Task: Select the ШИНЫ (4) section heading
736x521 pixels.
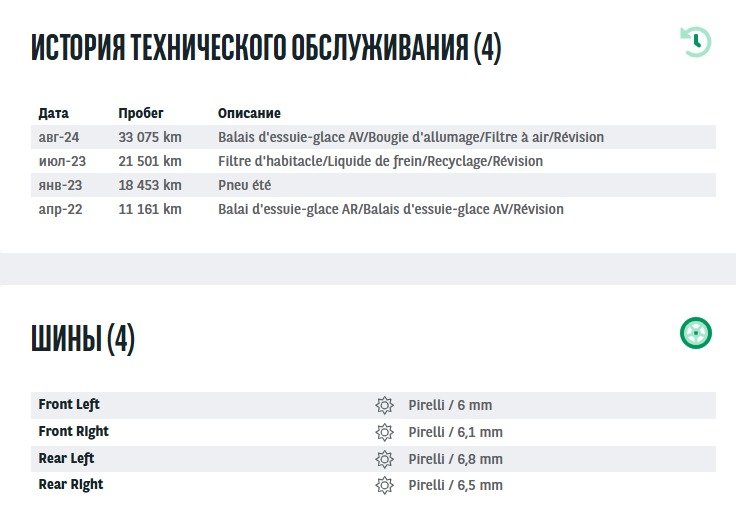Action: 83,339
